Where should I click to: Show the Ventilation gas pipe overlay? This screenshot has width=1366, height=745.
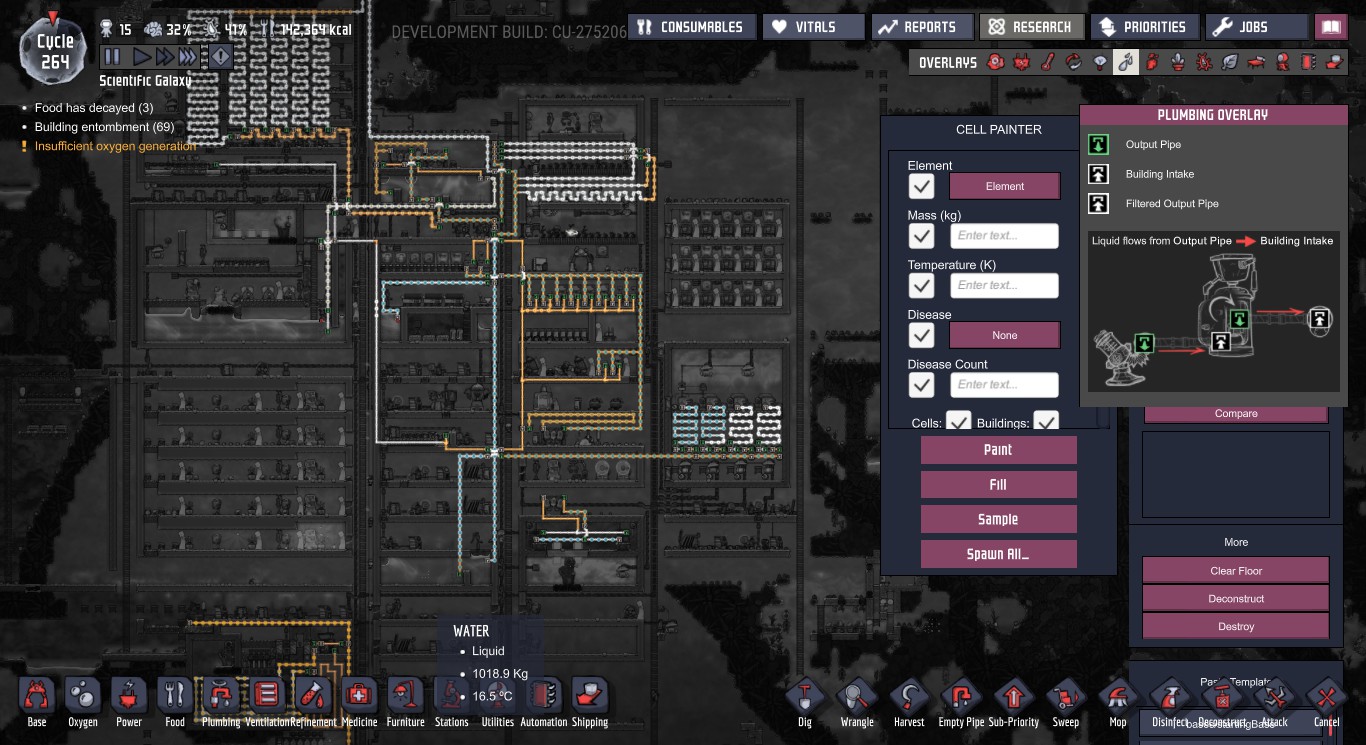[1152, 62]
